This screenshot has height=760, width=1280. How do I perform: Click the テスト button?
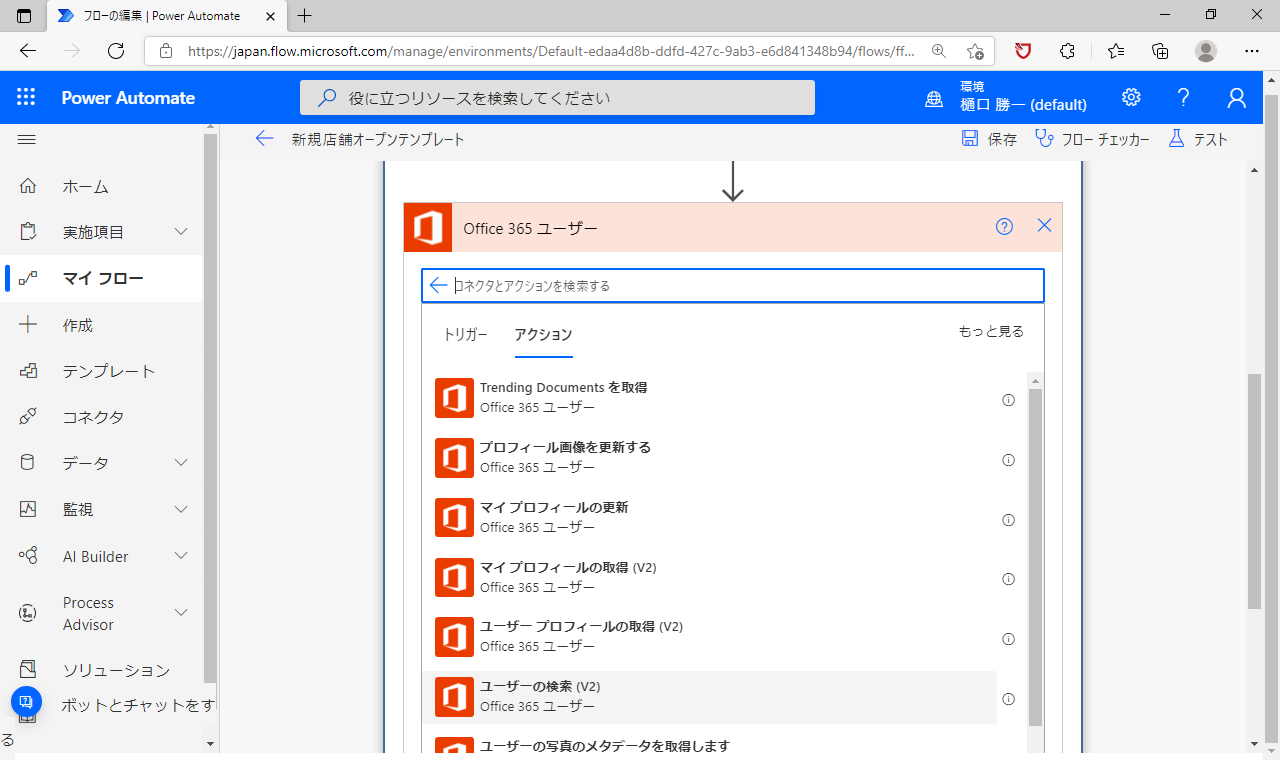point(1197,139)
